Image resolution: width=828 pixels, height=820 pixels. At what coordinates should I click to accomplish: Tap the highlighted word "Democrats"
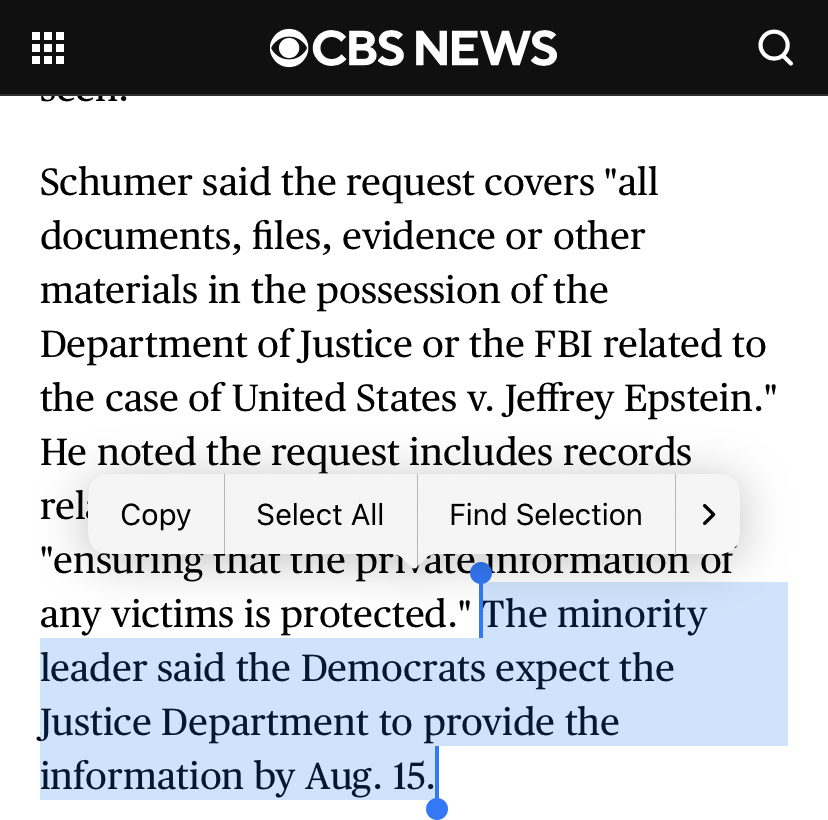pyautogui.click(x=393, y=668)
